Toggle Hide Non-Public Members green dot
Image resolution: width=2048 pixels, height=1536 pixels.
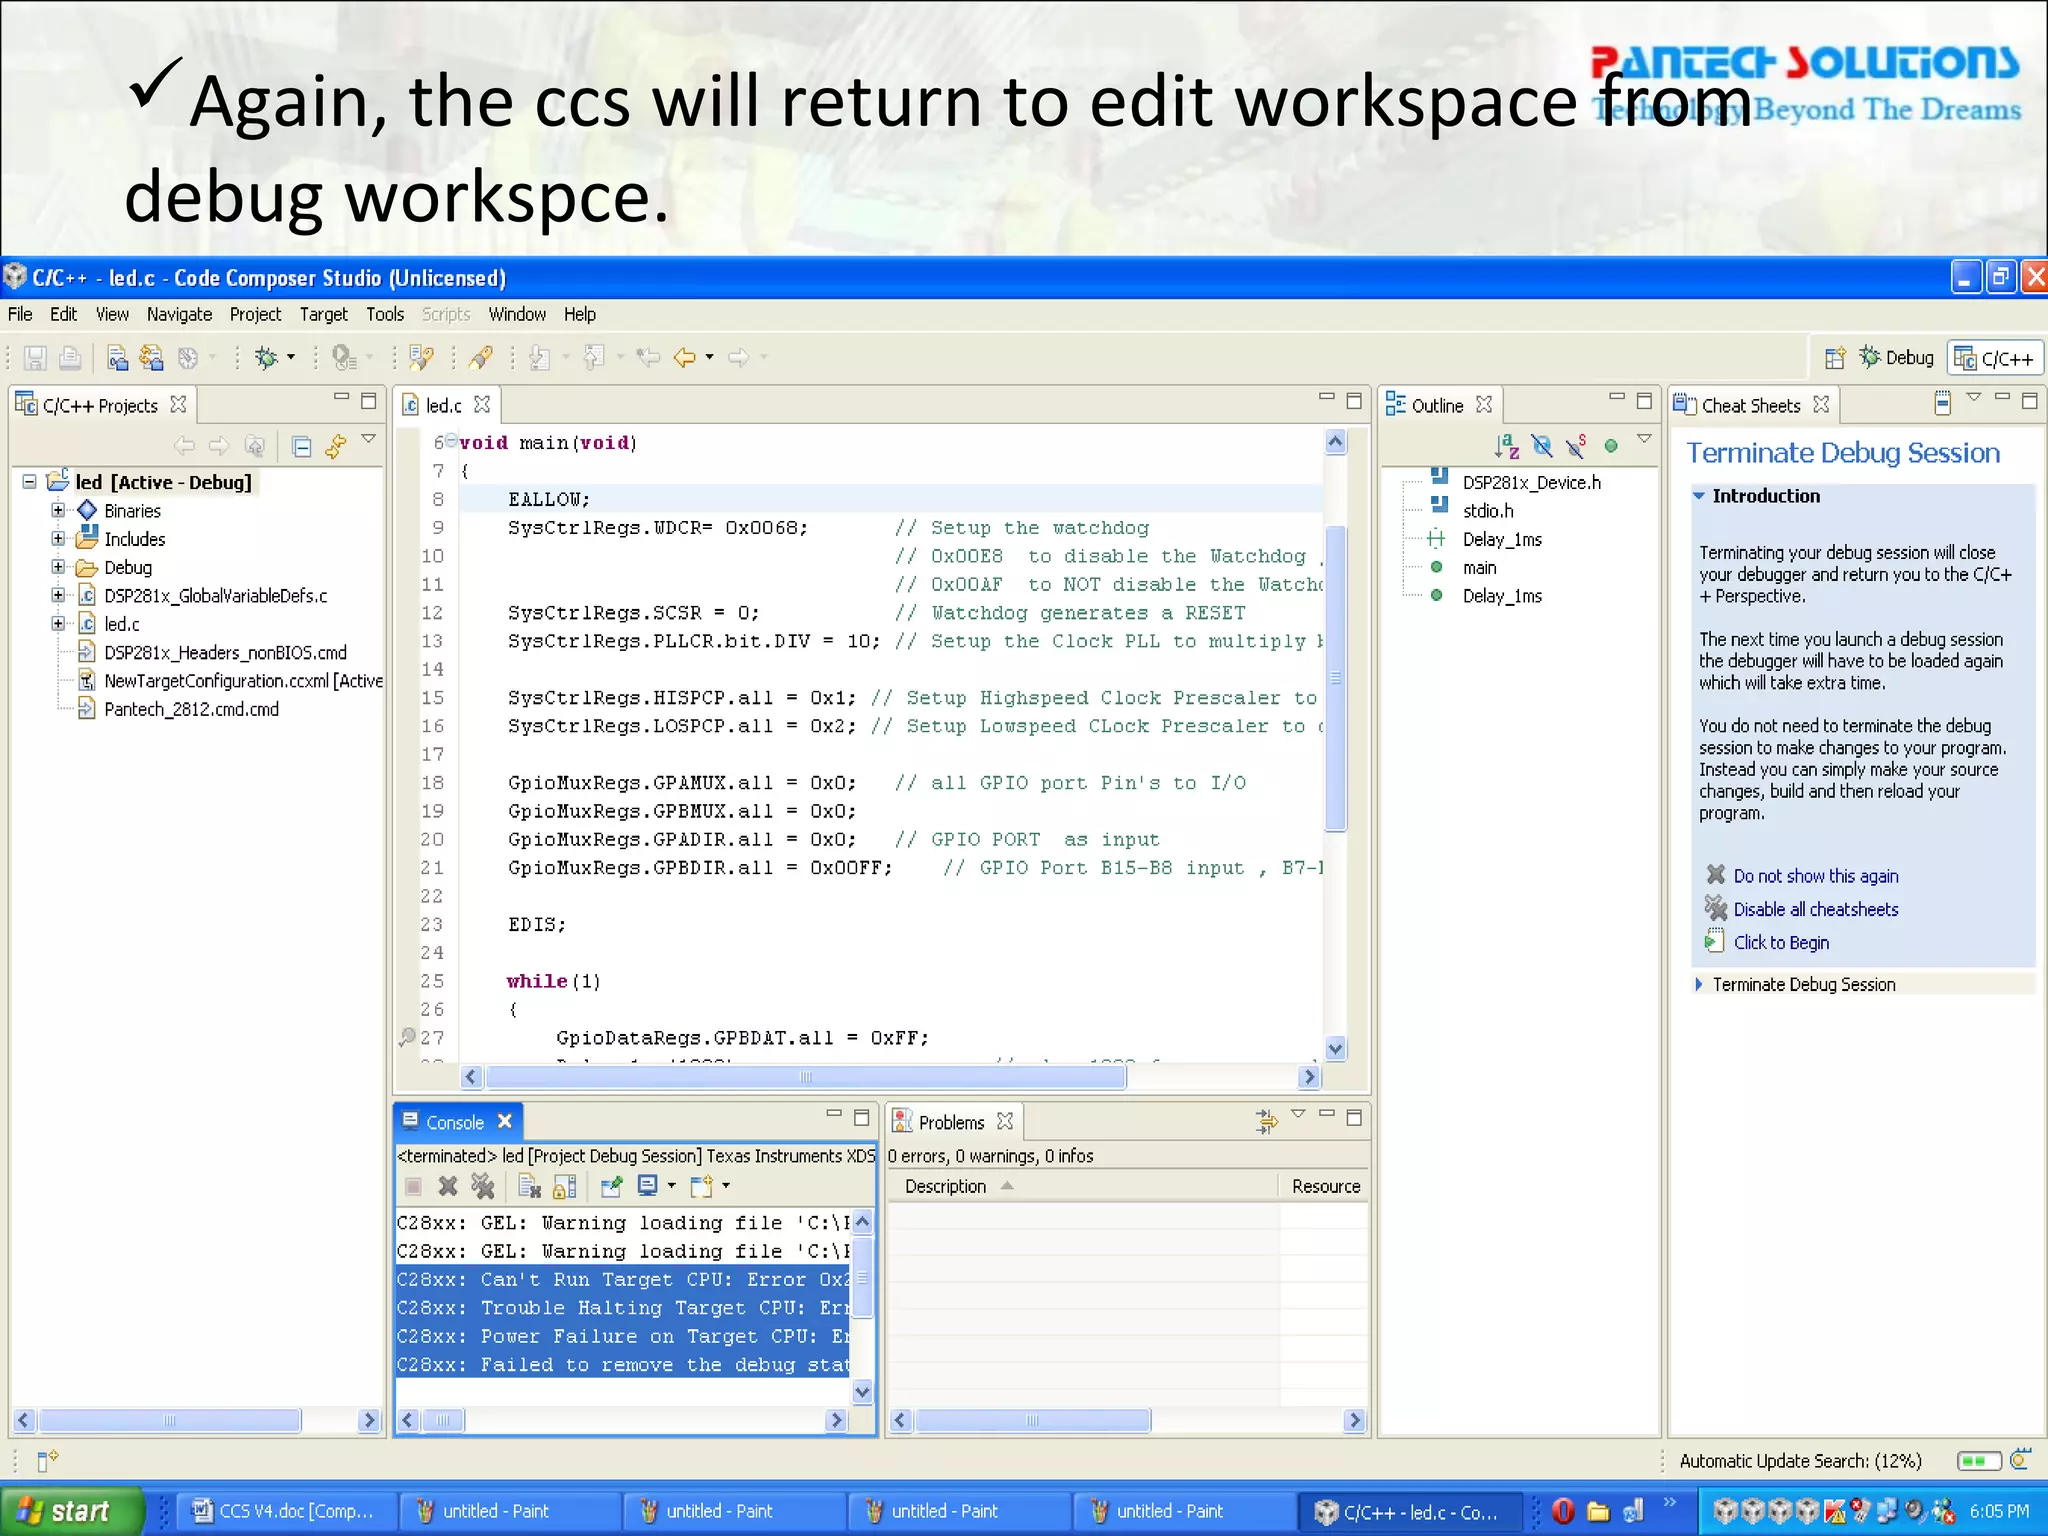(x=1610, y=446)
